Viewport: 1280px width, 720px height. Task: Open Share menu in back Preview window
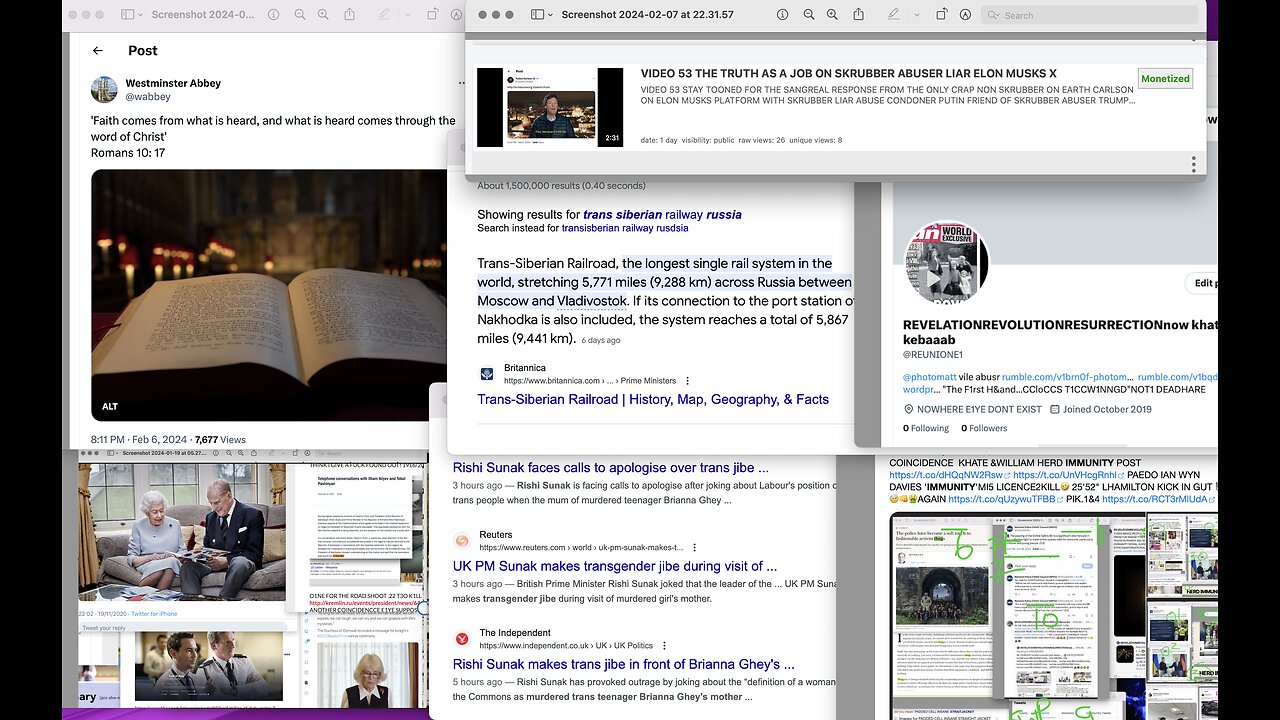point(349,15)
